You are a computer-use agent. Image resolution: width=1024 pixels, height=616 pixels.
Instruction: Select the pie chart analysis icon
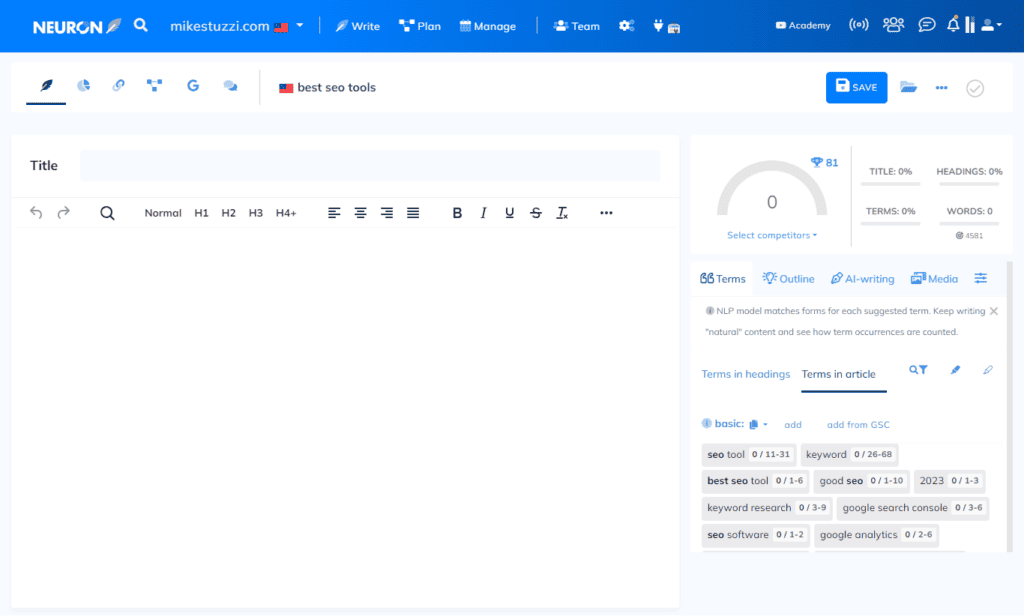coord(82,86)
